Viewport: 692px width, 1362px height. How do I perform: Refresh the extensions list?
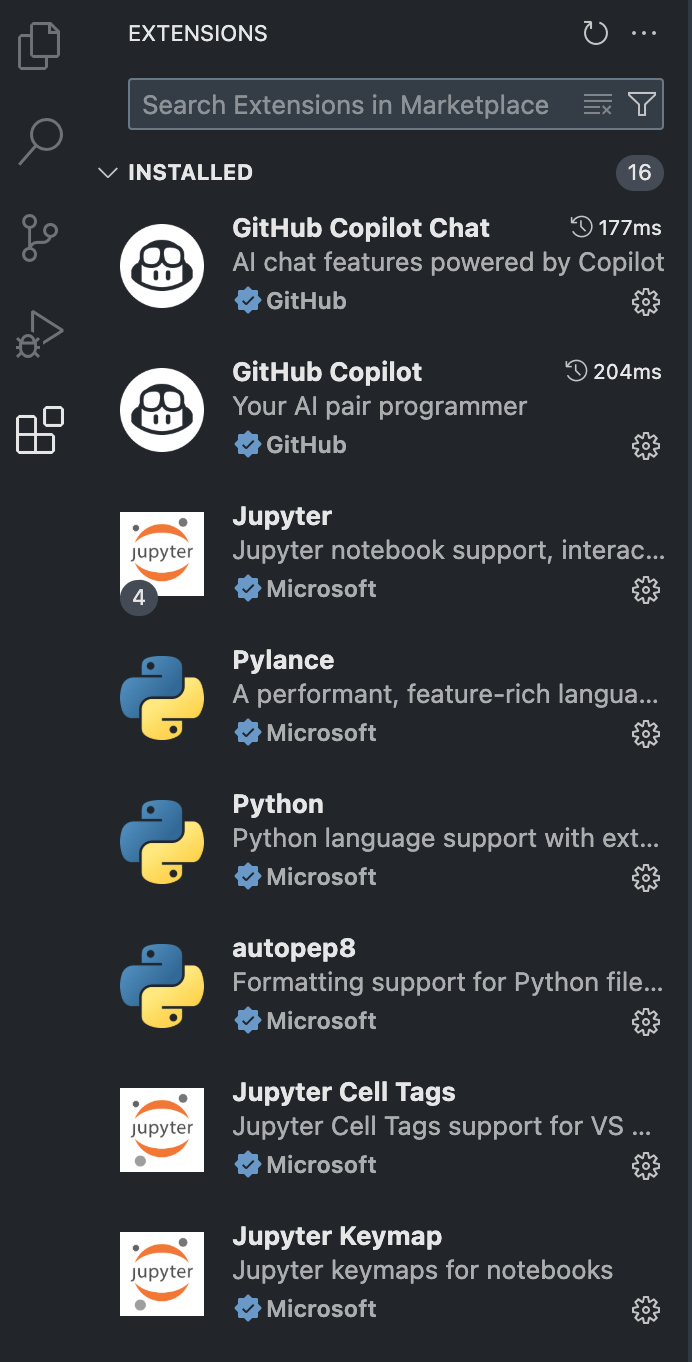(x=595, y=34)
